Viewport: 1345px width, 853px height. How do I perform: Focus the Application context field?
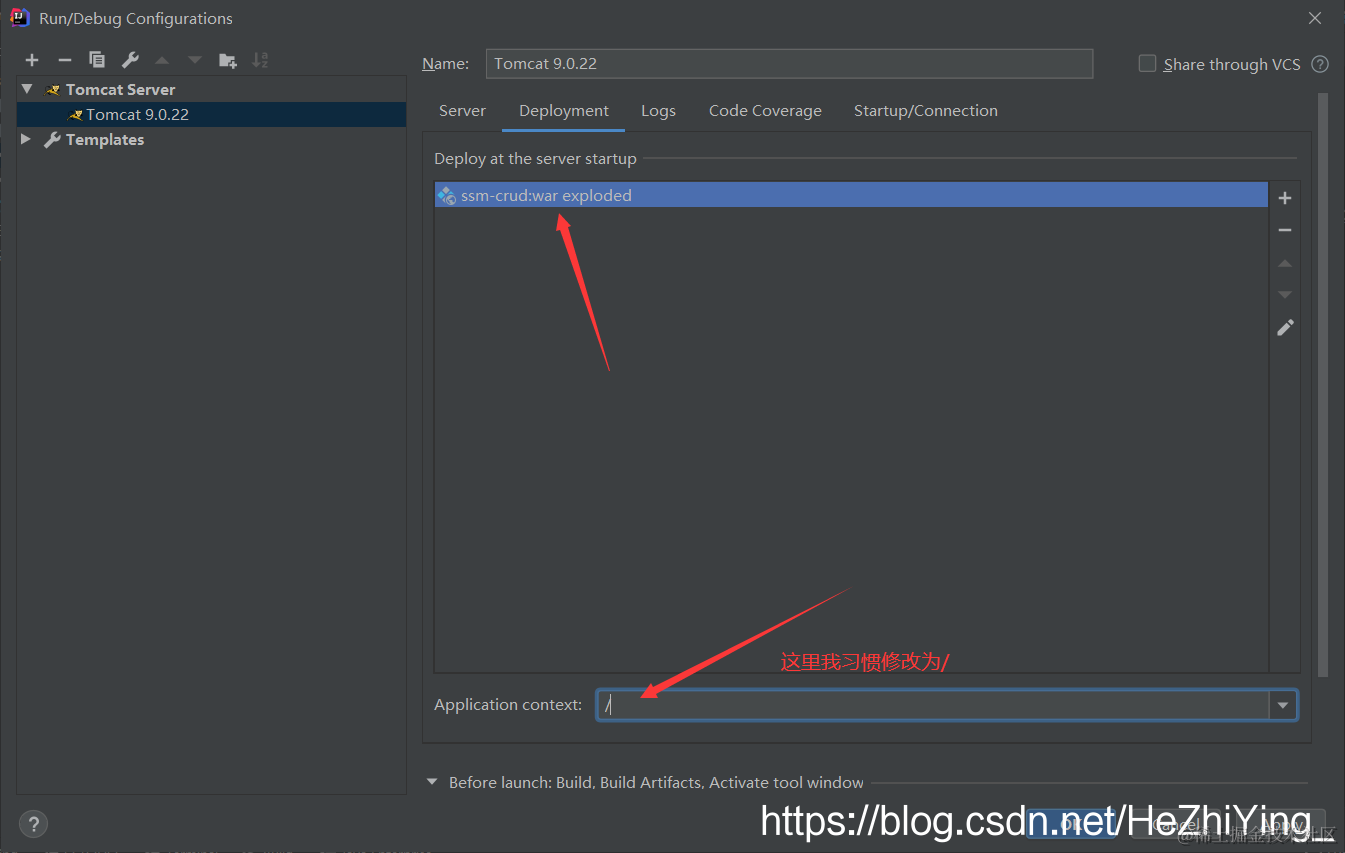point(933,705)
